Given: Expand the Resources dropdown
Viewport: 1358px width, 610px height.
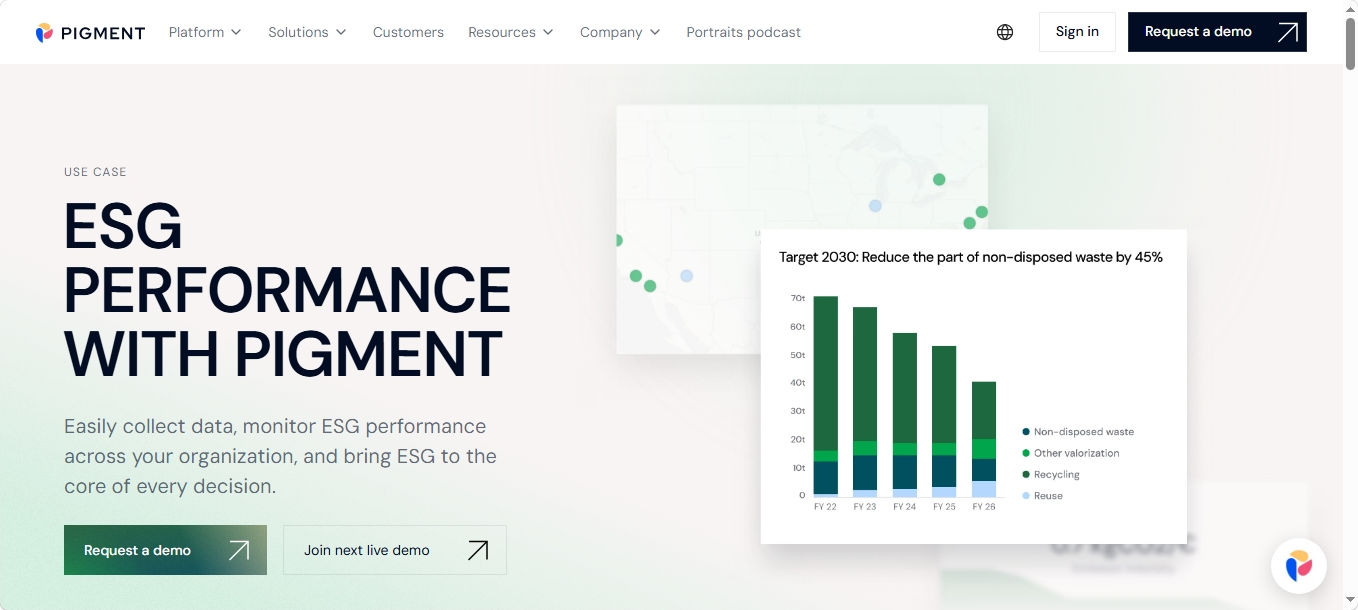Looking at the screenshot, I should (510, 32).
